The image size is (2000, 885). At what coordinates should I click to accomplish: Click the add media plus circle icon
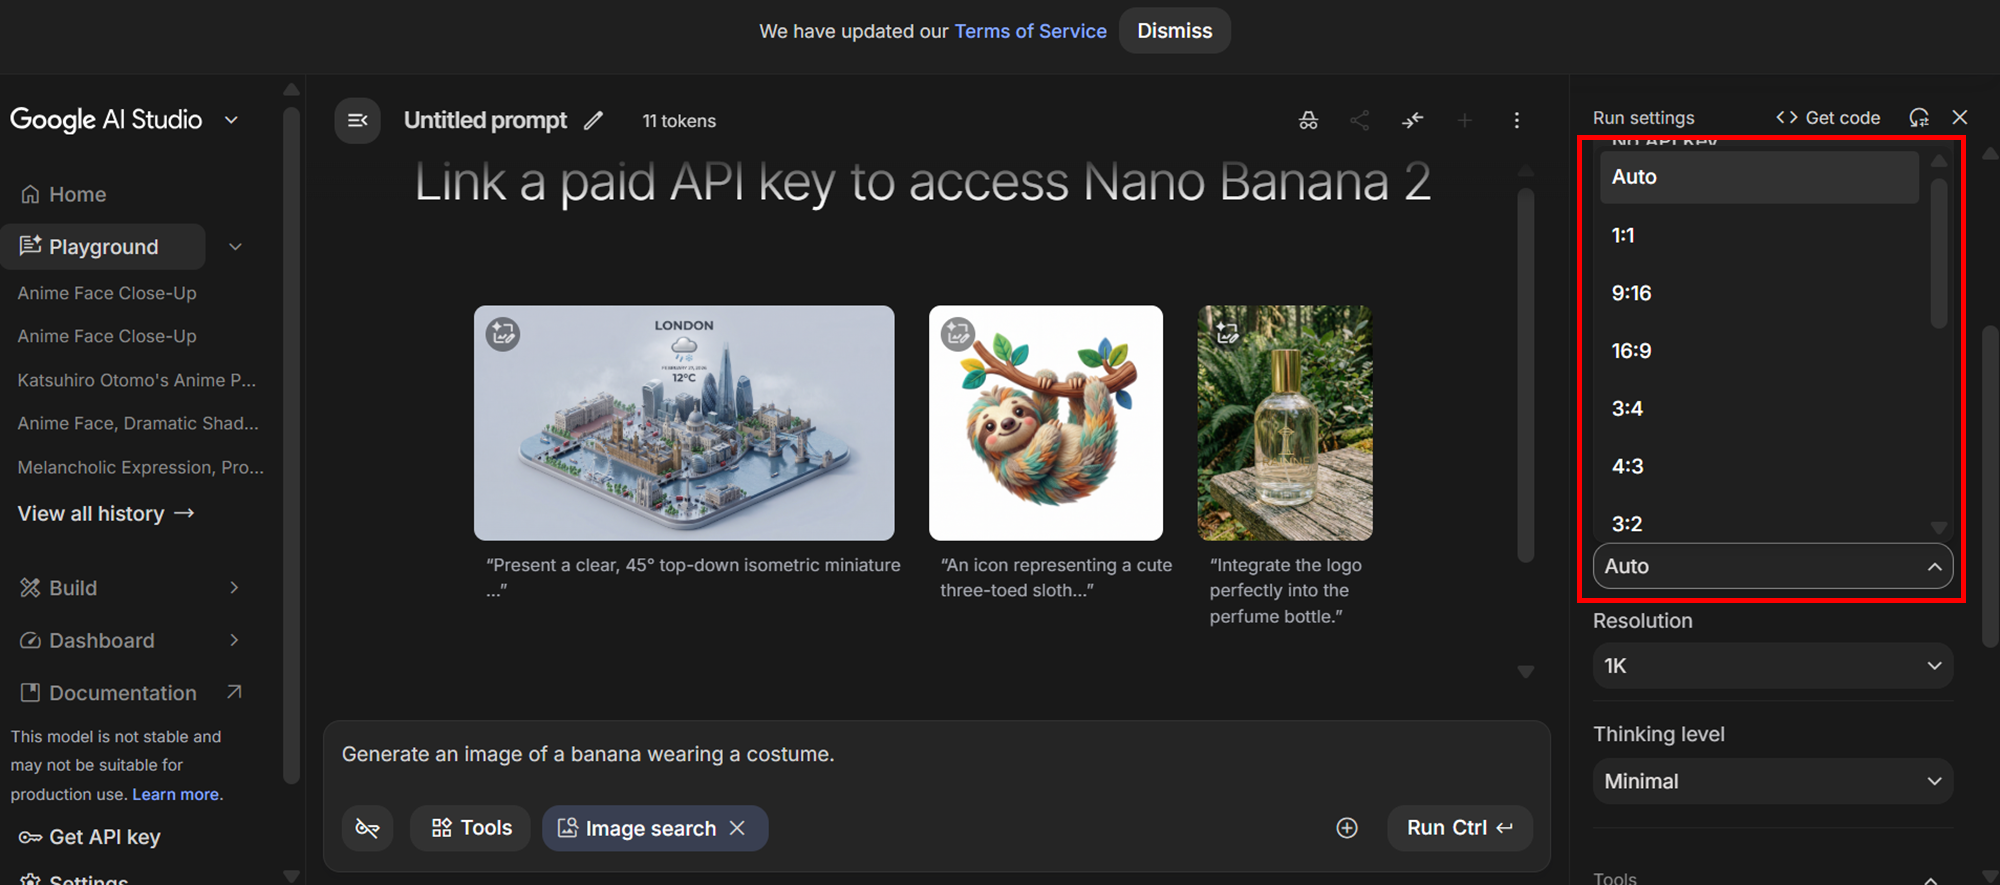[1347, 828]
